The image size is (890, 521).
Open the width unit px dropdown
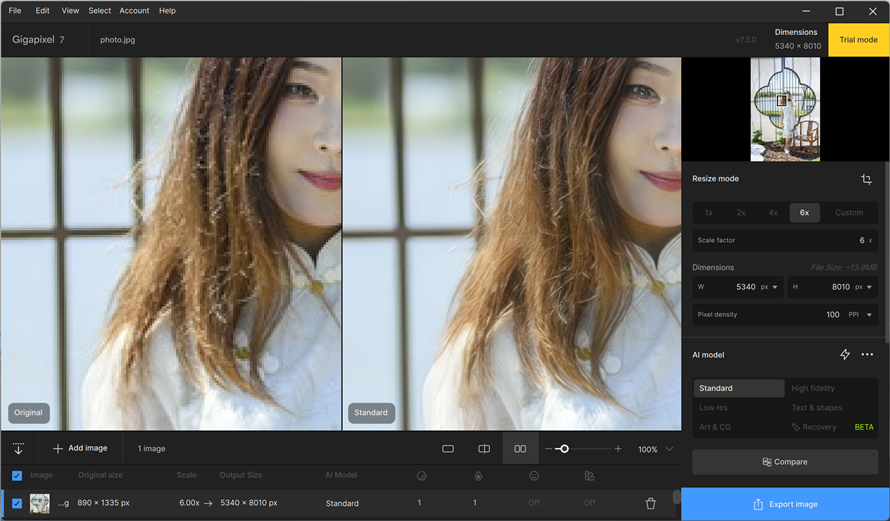pyautogui.click(x=770, y=287)
